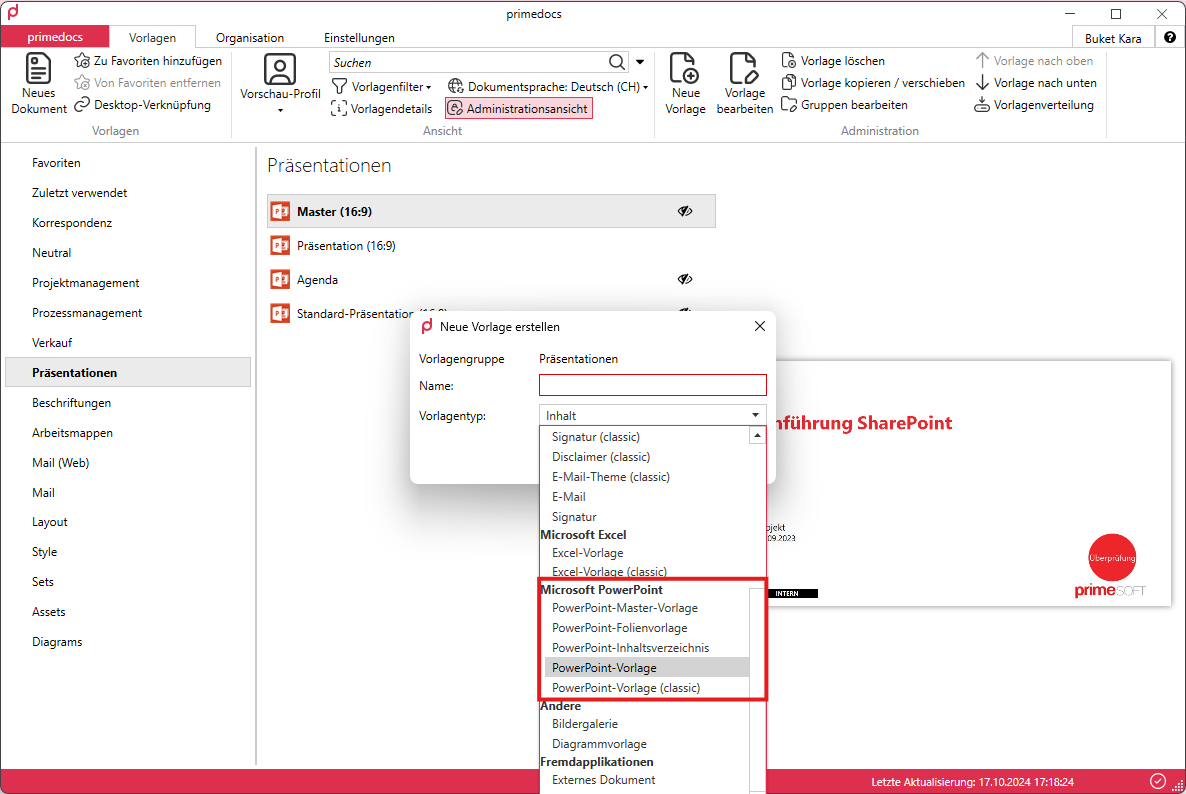The width and height of the screenshot is (1186, 794).
Task: Click the Master (16:9) PowerPoint icon
Action: coord(280,211)
